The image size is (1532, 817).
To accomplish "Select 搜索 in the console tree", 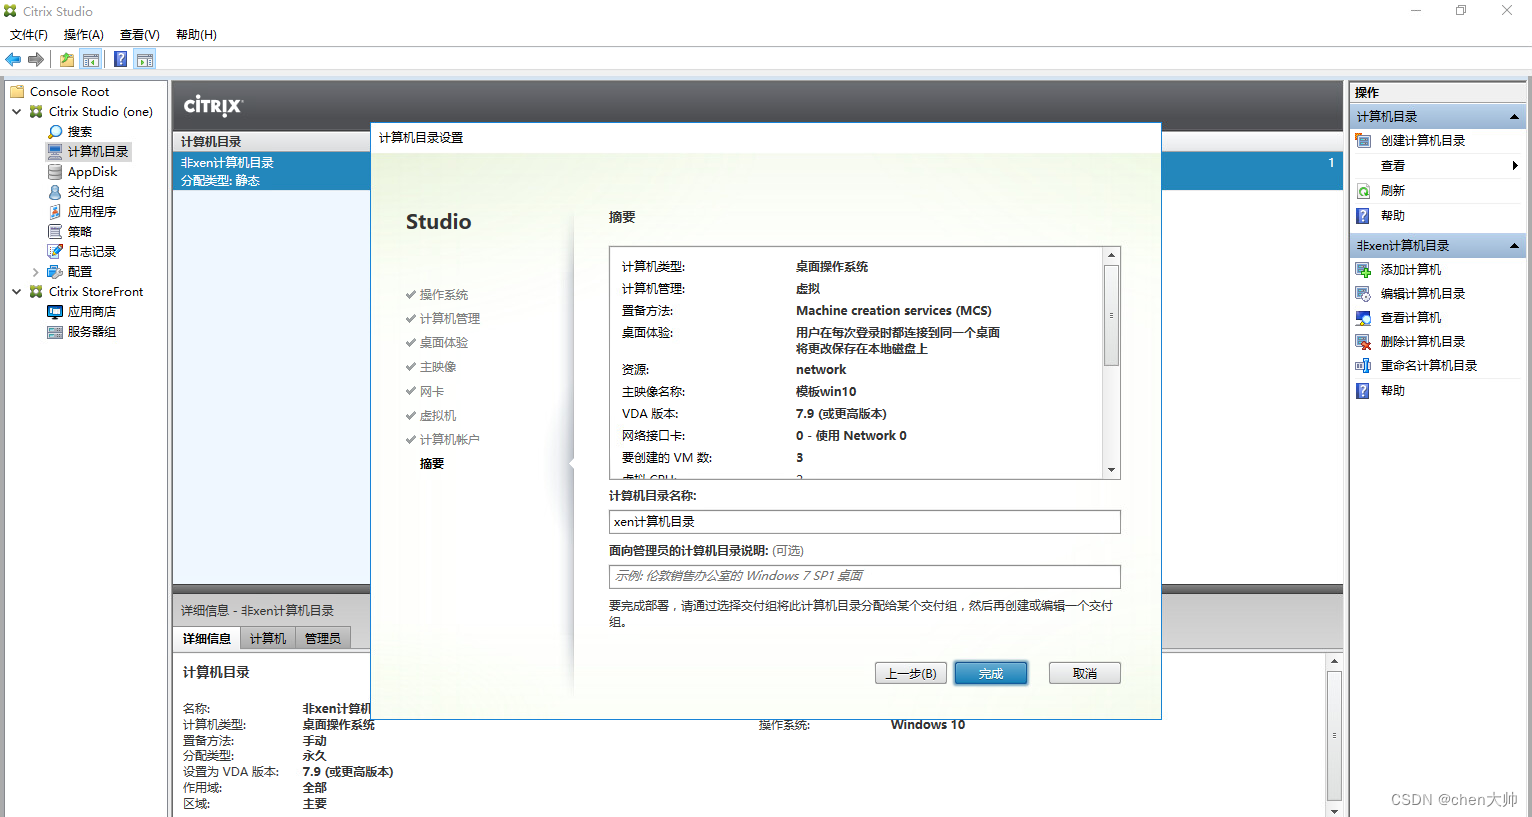I will coord(80,132).
